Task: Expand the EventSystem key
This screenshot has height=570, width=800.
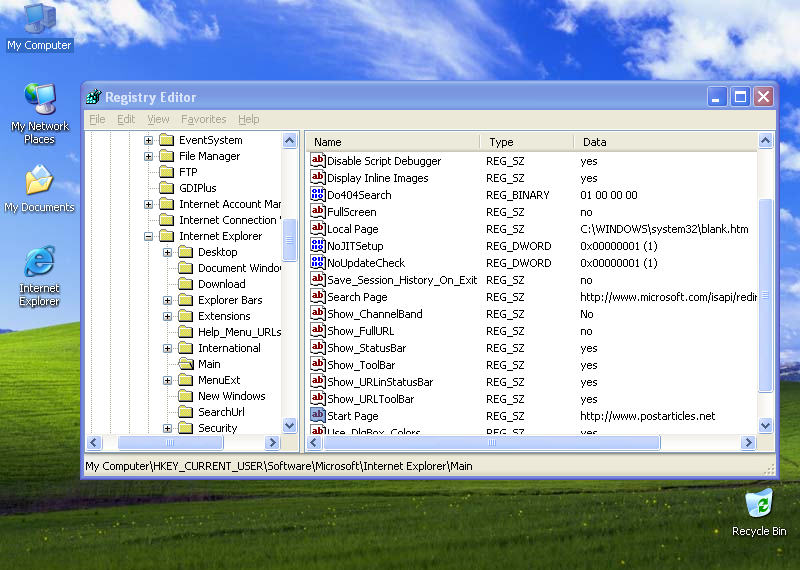Action: (x=148, y=140)
